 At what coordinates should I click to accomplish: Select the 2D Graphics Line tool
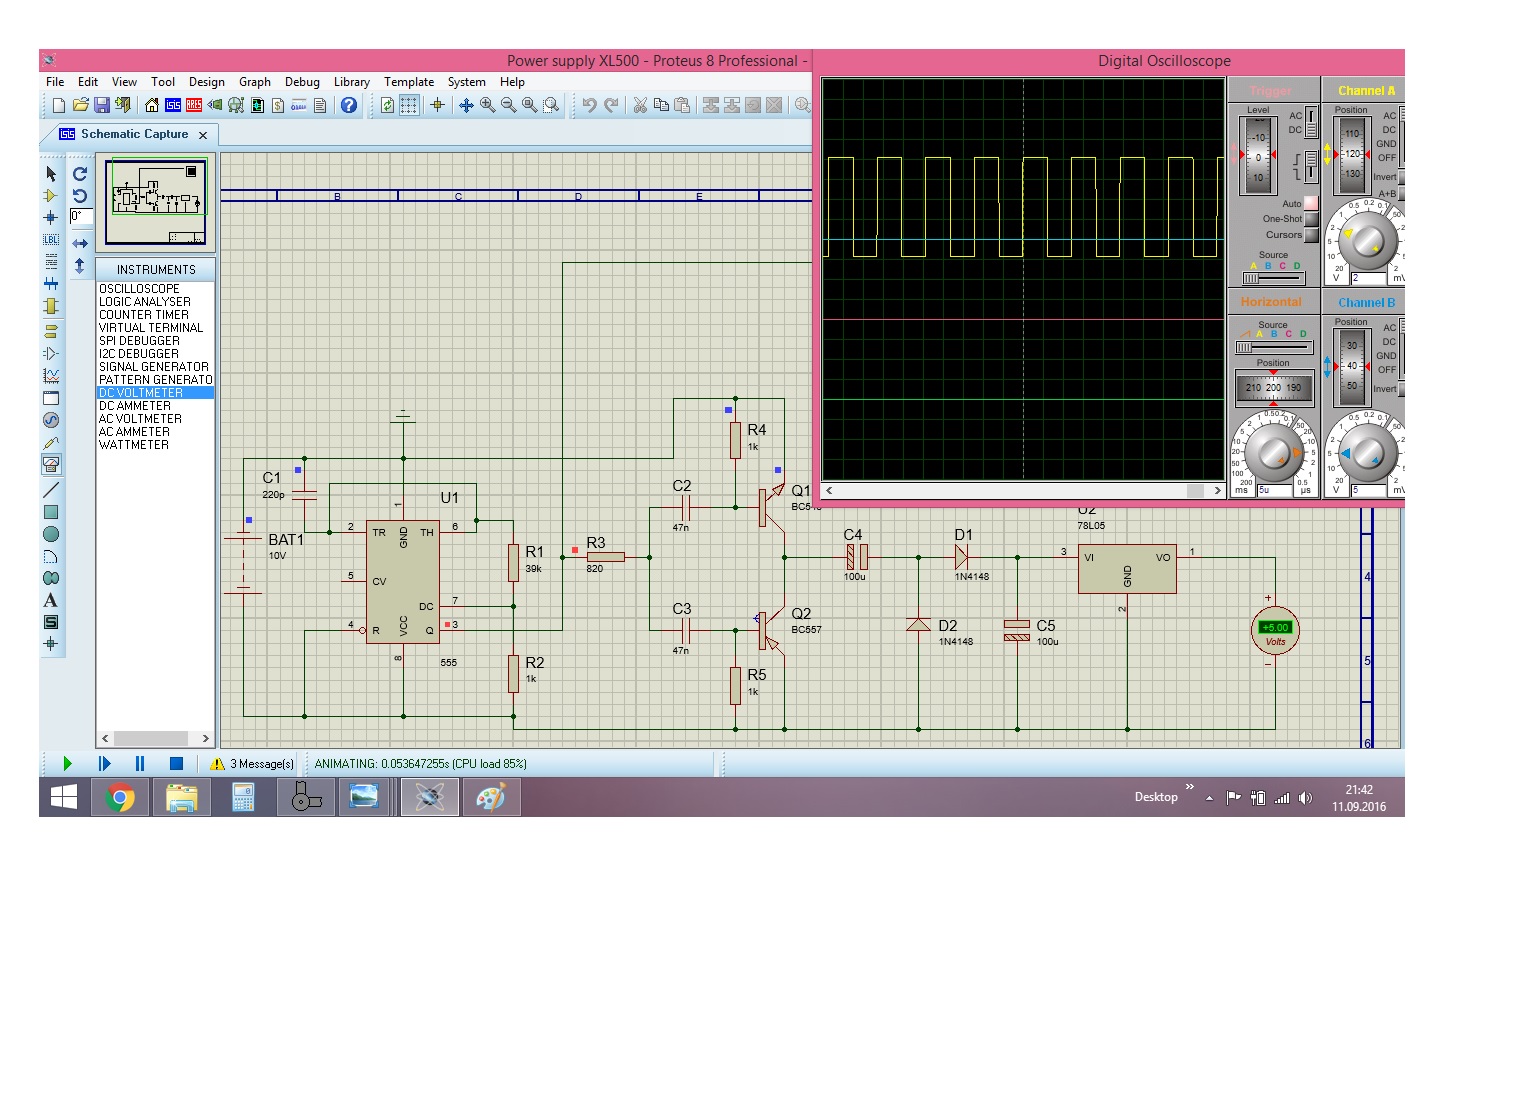(x=51, y=490)
